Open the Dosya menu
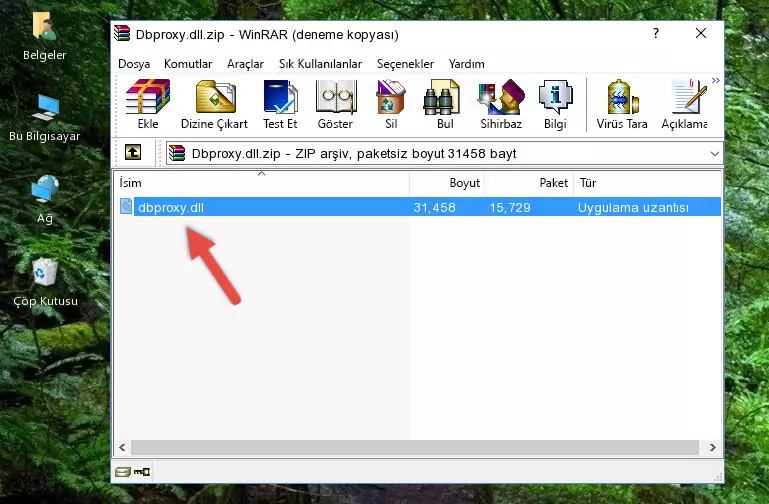This screenshot has width=769, height=504. 134,64
